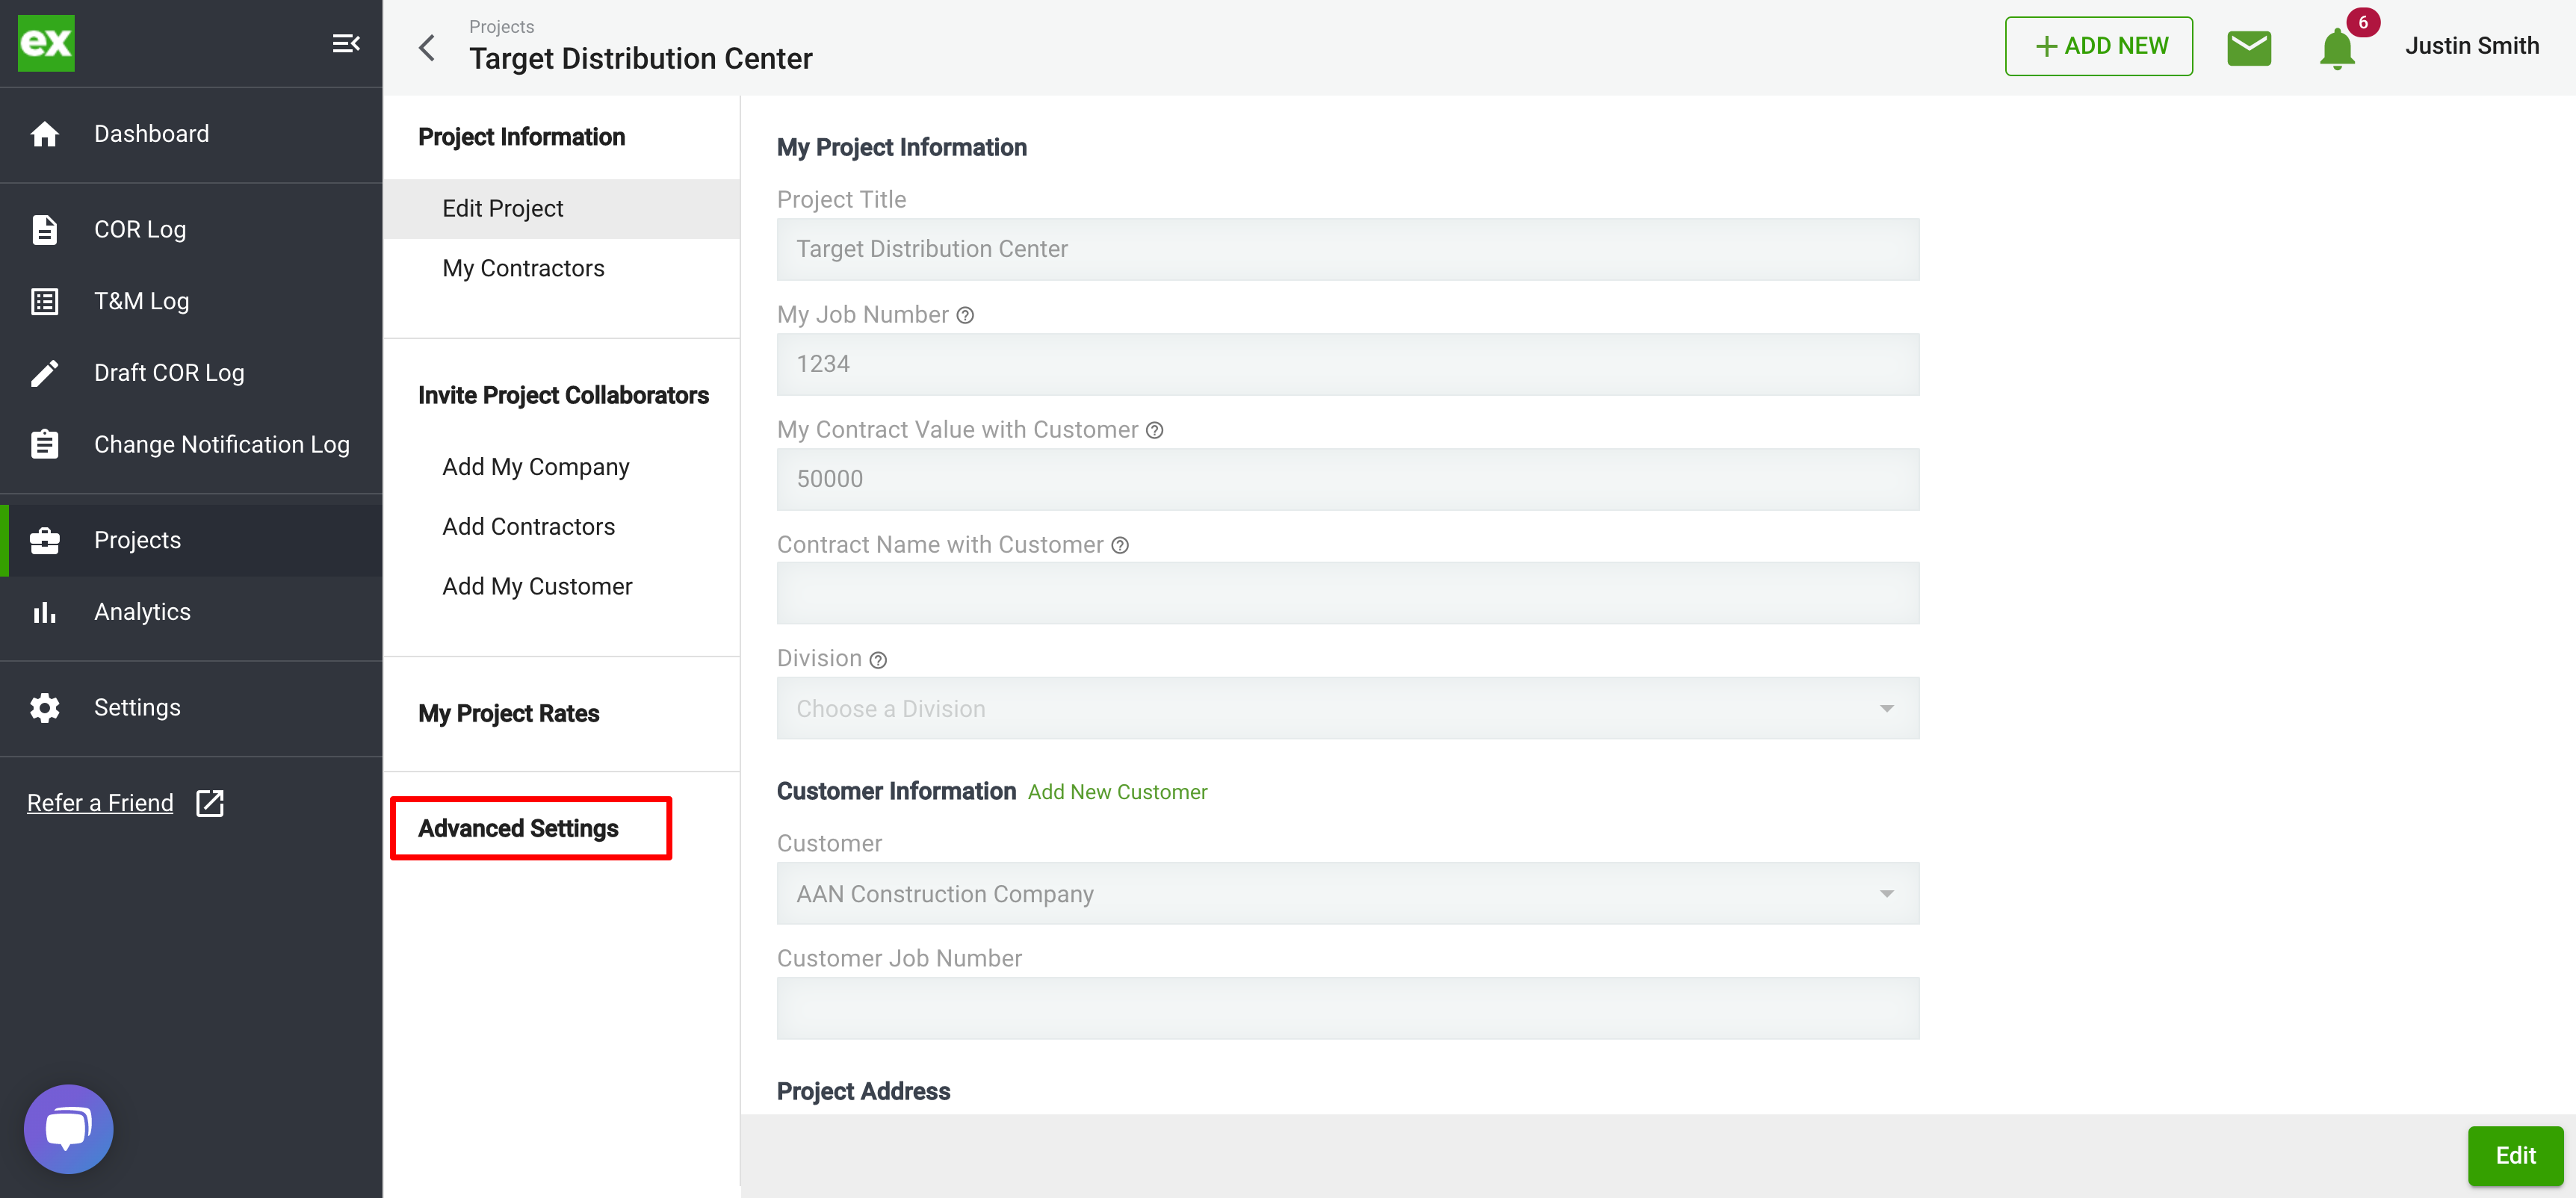Click the green Edit button
Screen dimensions: 2576x1198
2515,1155
